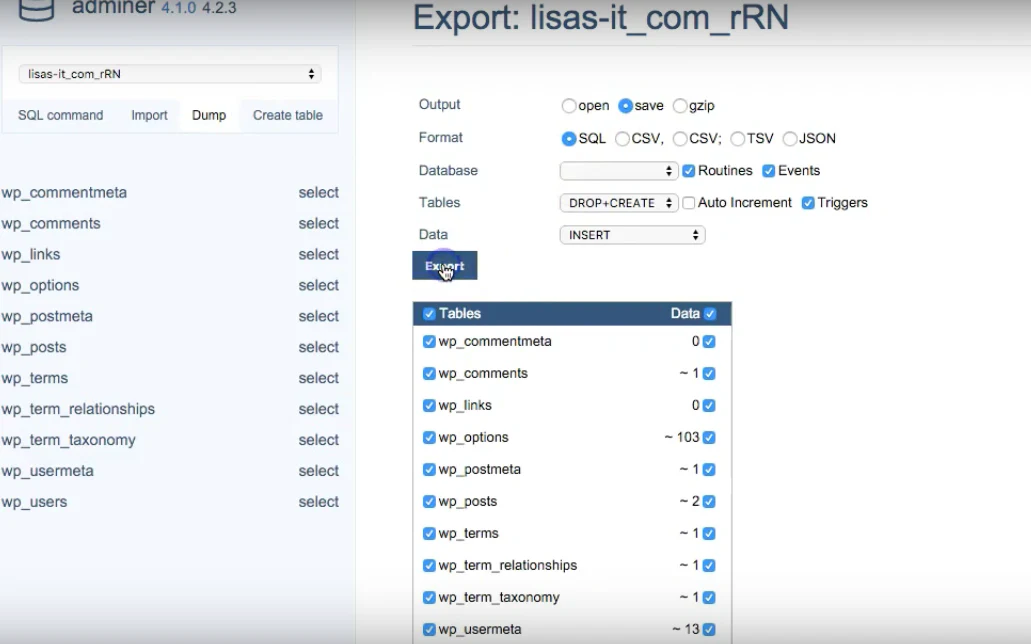
Task: Open wp_options table in sidebar
Action: (x=40, y=285)
